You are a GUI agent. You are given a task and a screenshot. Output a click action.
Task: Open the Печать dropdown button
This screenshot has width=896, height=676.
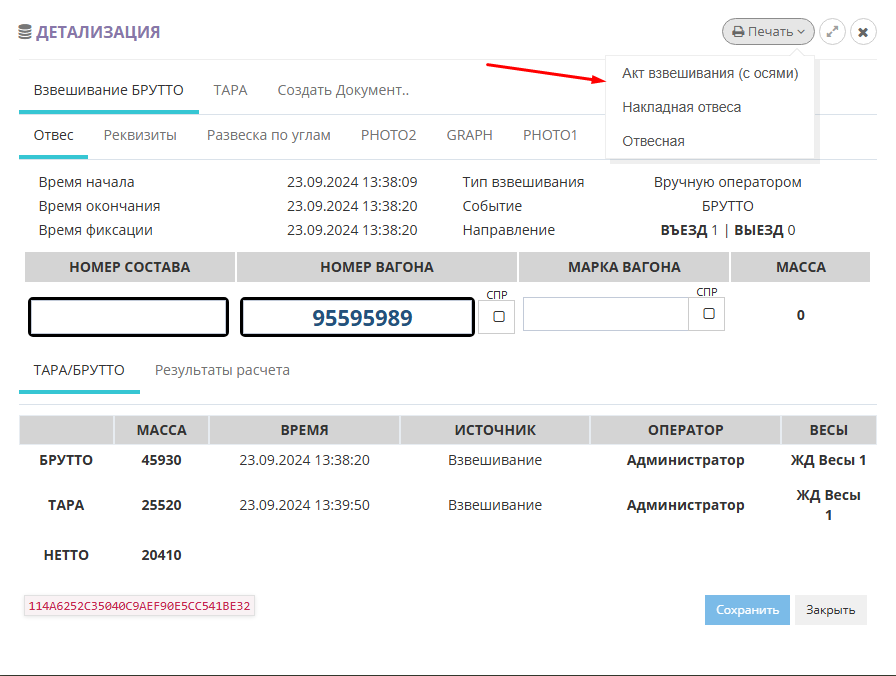pyautogui.click(x=768, y=32)
